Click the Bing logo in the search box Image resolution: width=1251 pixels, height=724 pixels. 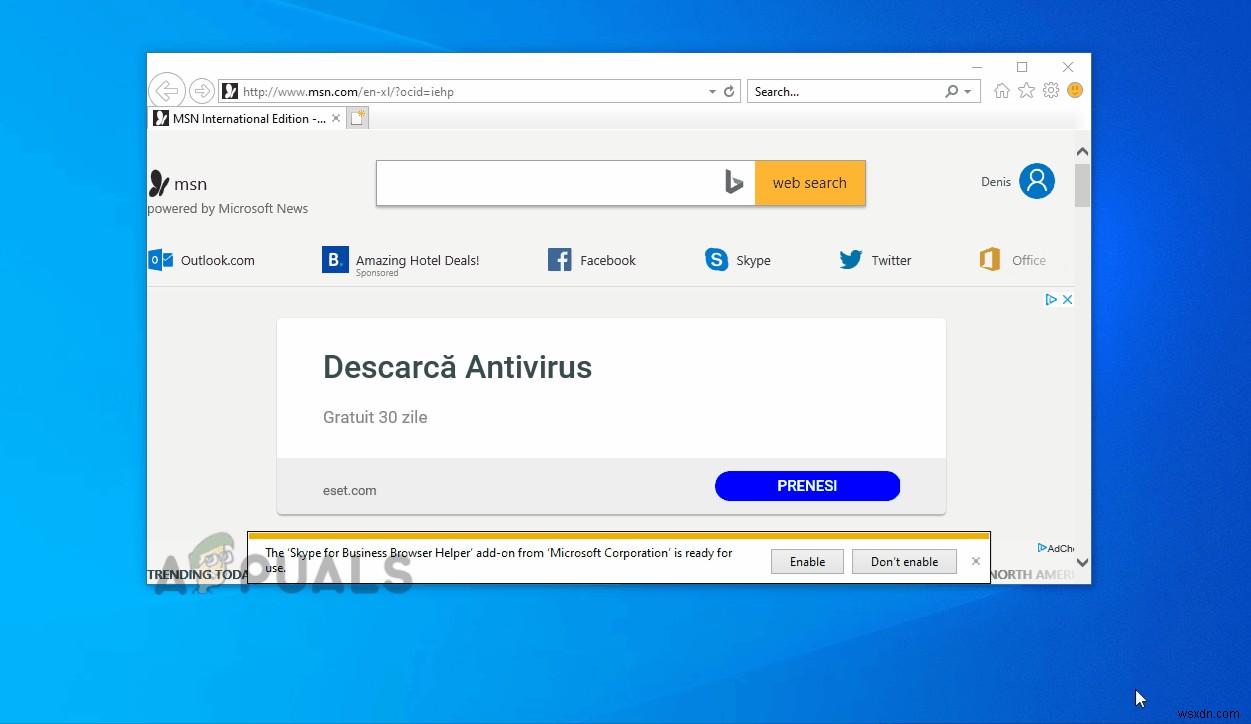point(733,182)
